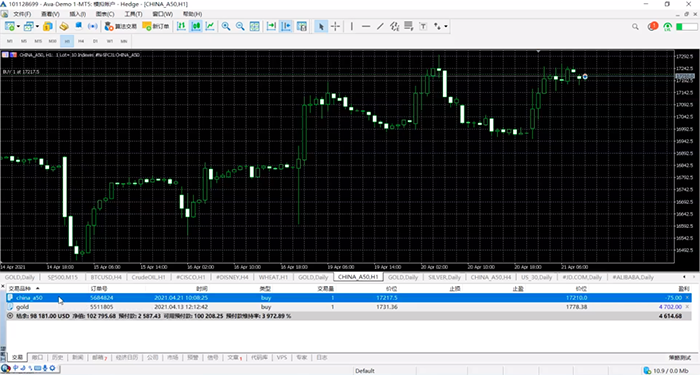Click the connection status bar indicator

tap(665, 371)
